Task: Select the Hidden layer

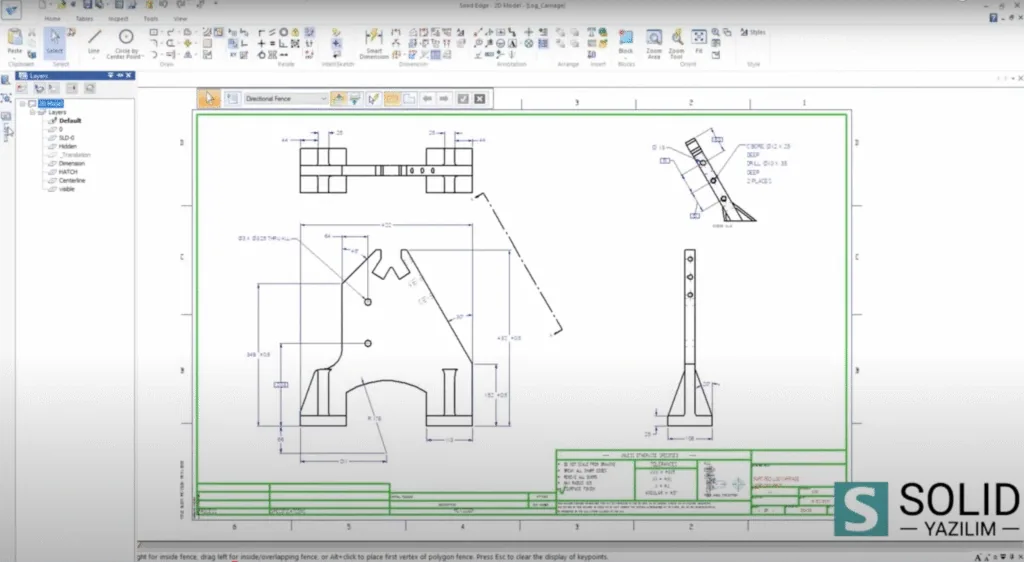Action: coord(68,146)
